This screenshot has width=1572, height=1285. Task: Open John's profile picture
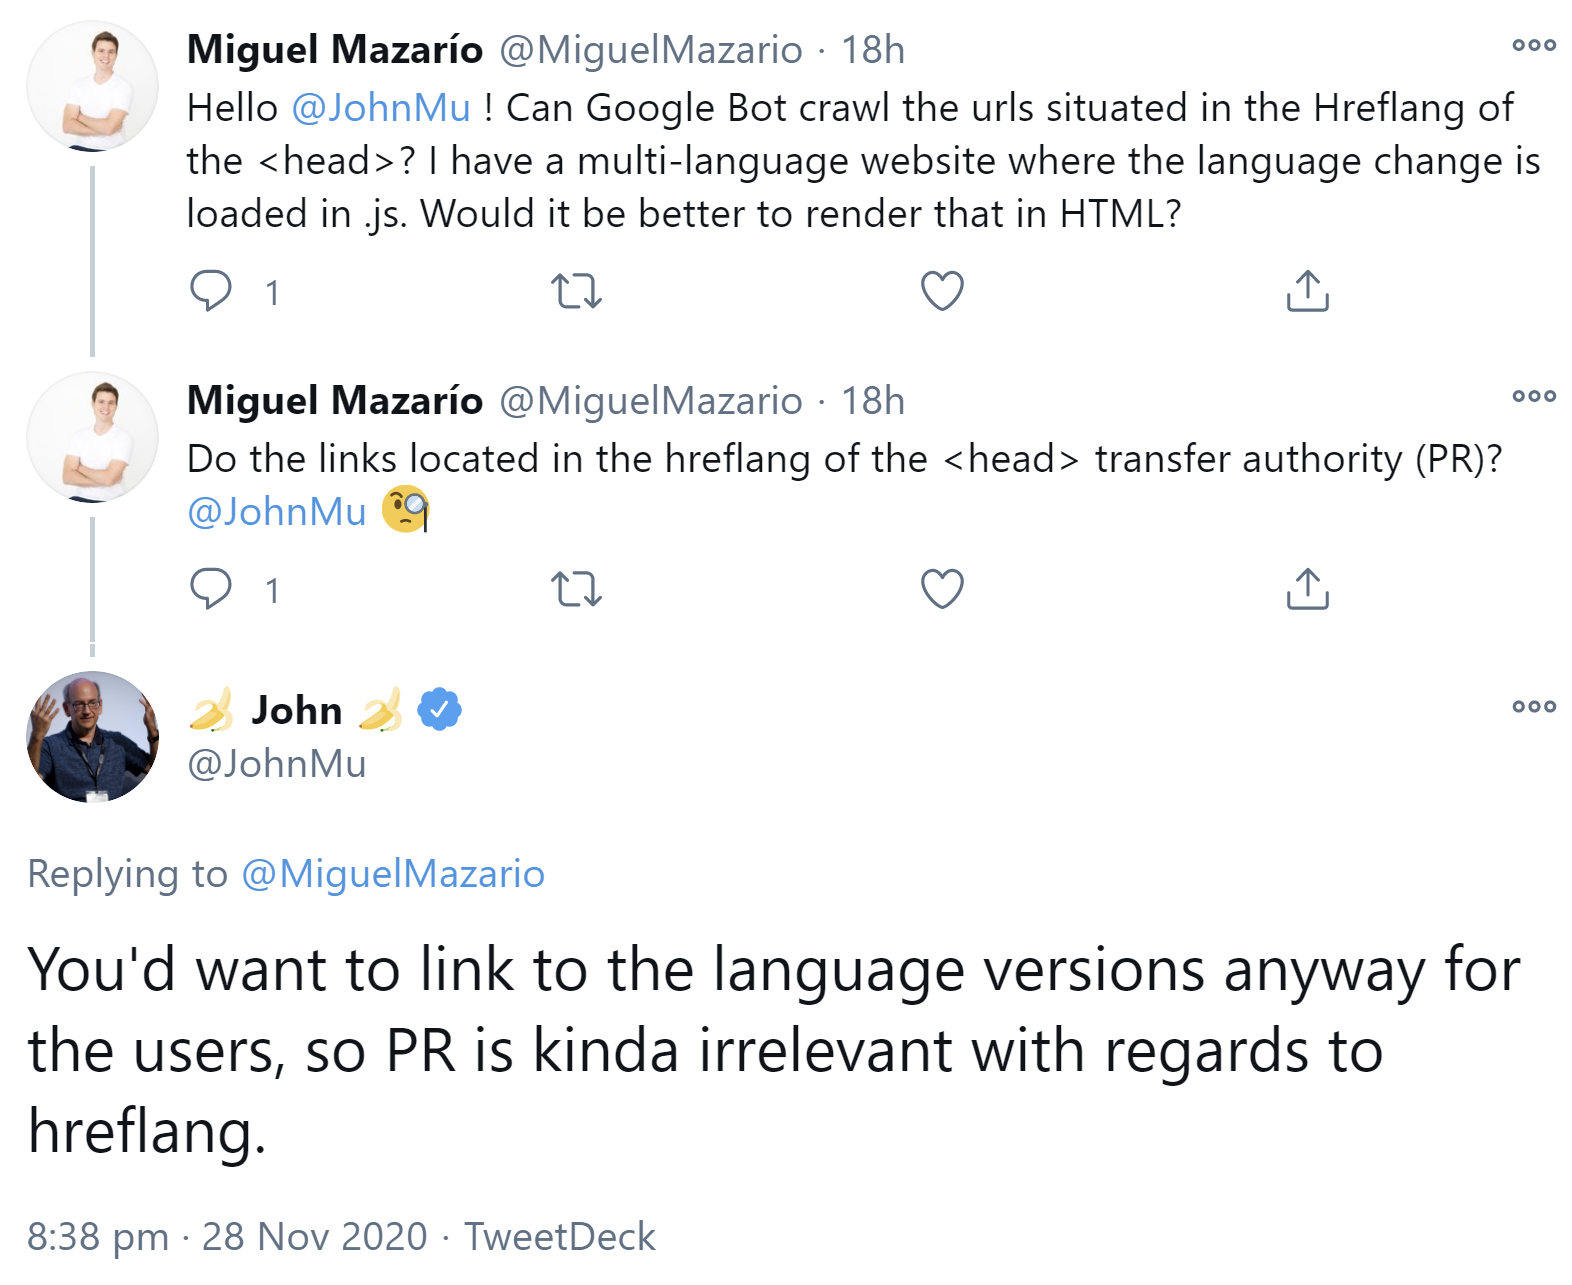[x=92, y=737]
